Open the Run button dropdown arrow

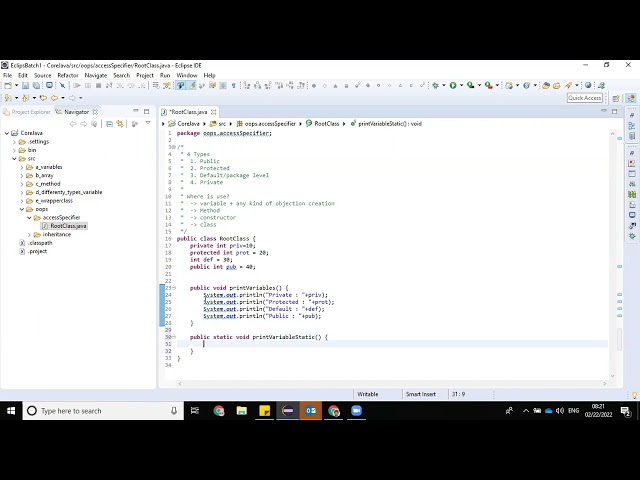pos(462,85)
